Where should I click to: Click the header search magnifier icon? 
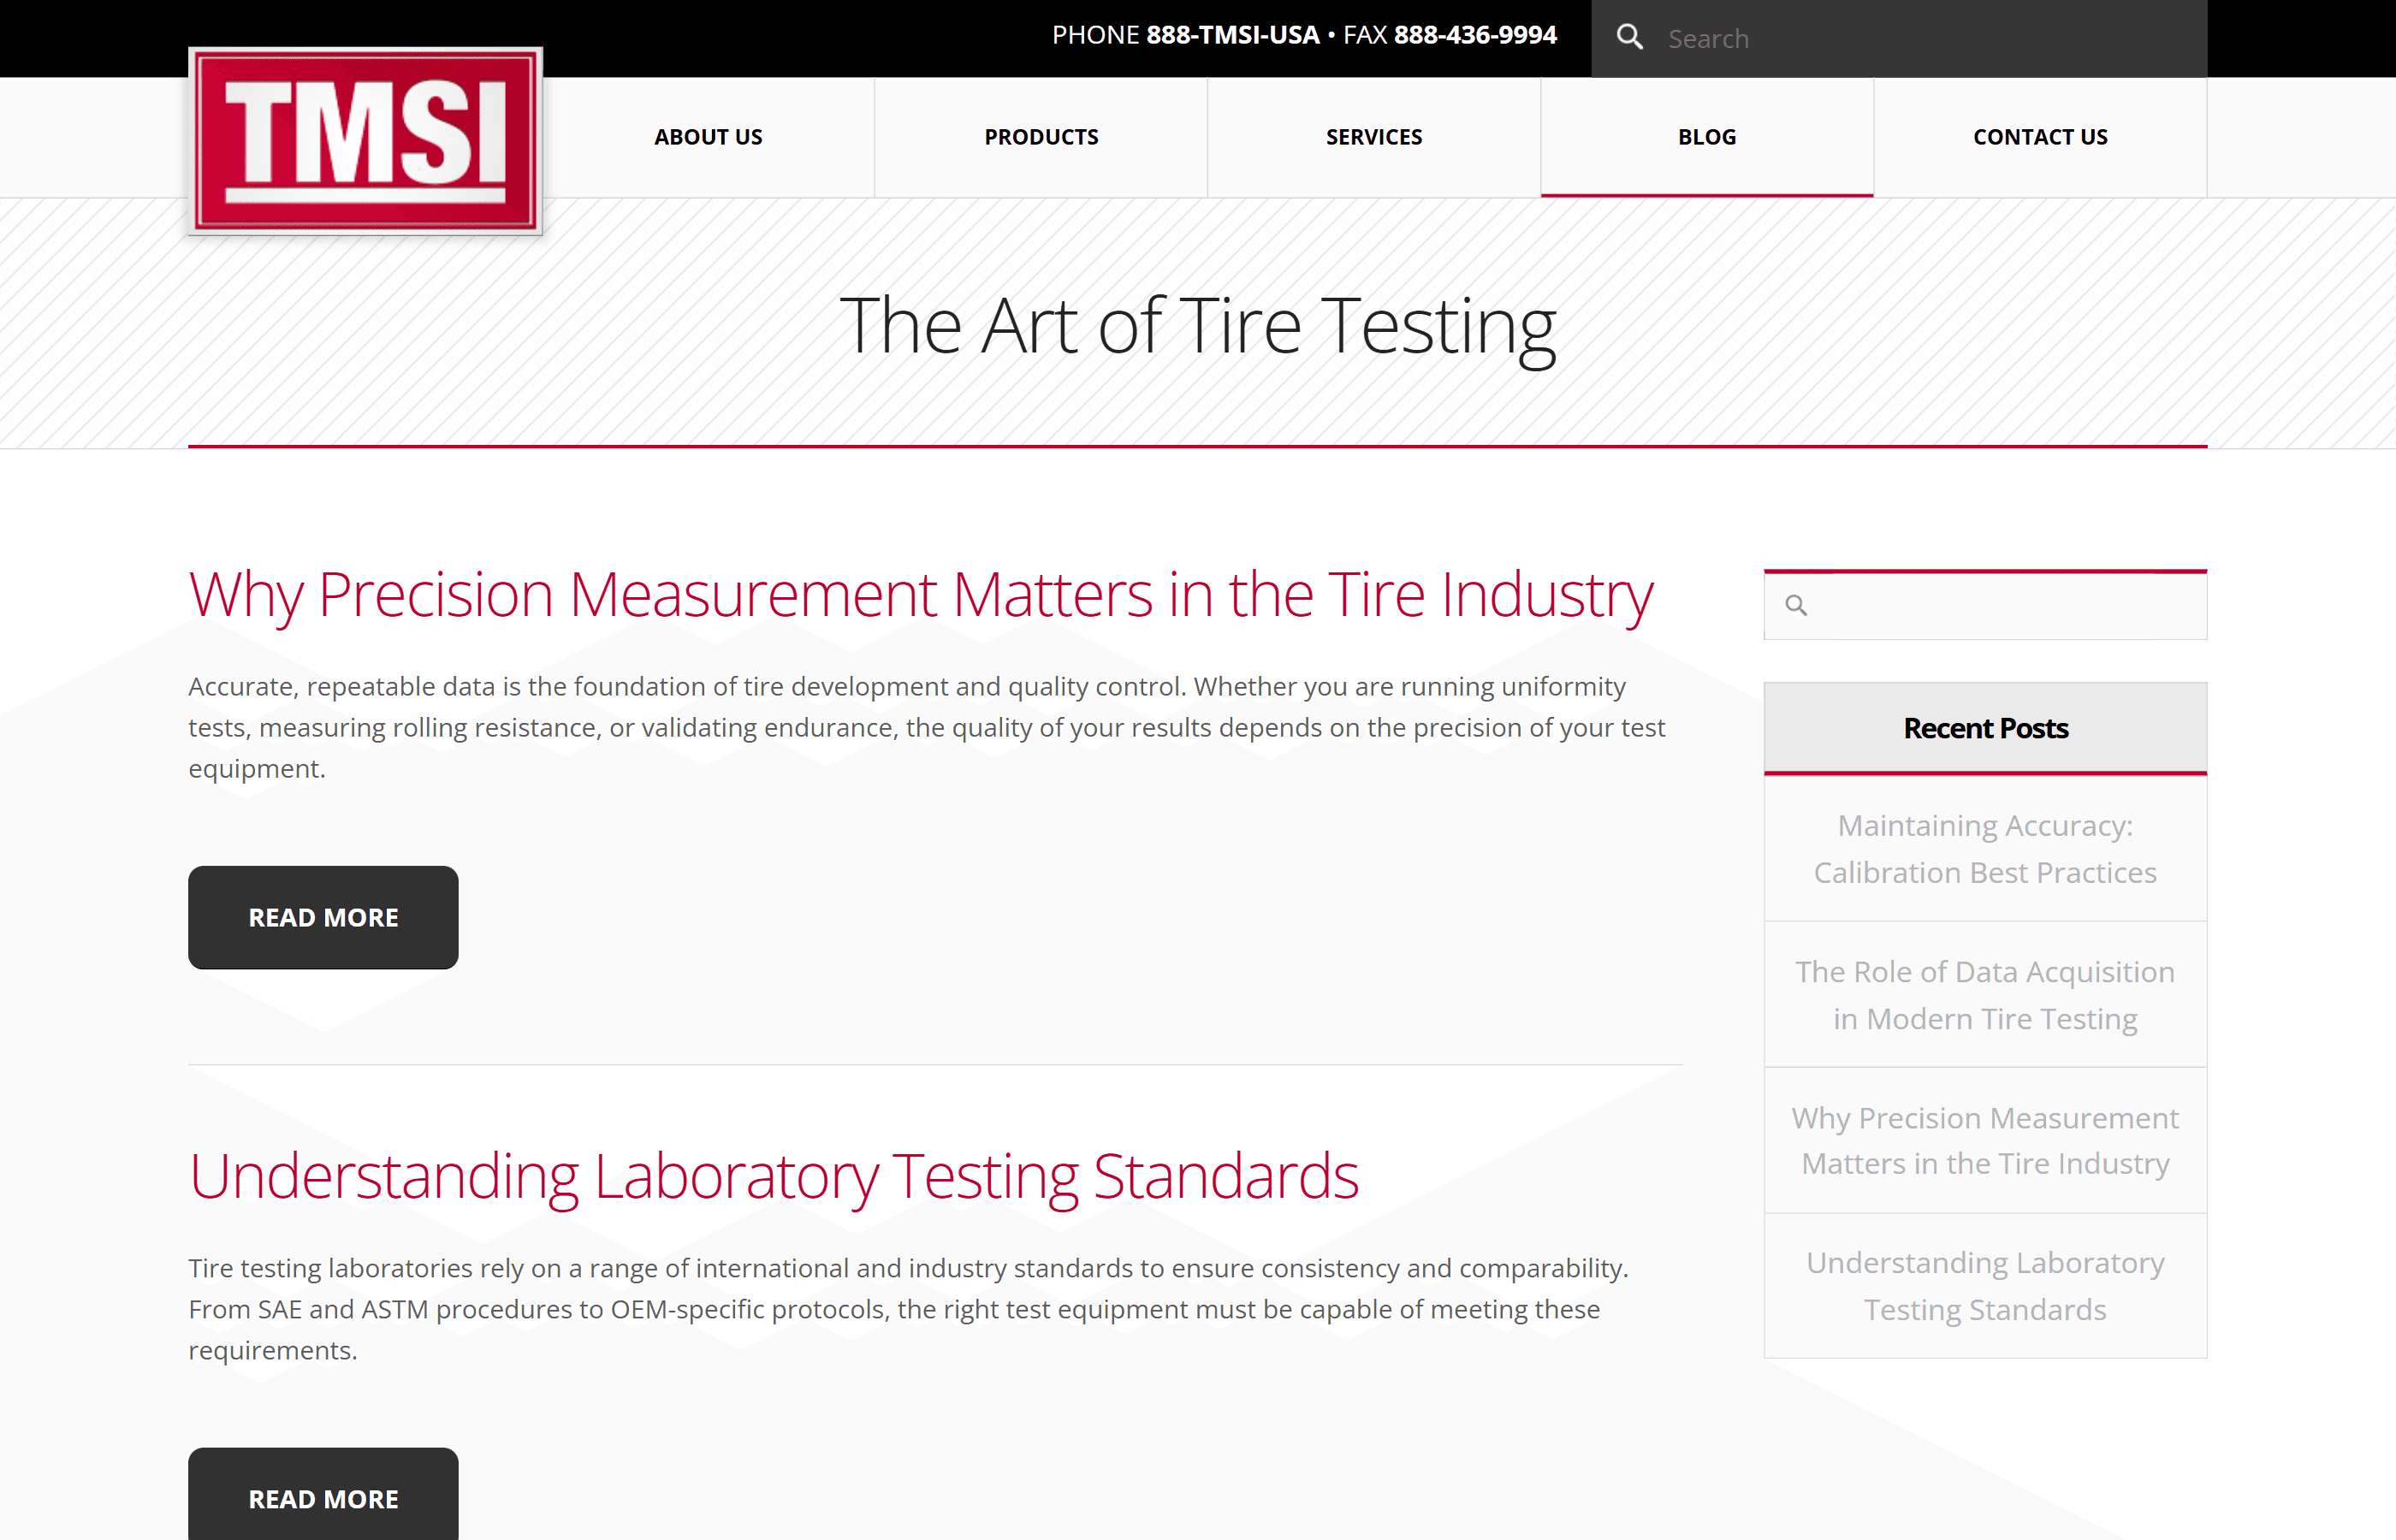1630,38
